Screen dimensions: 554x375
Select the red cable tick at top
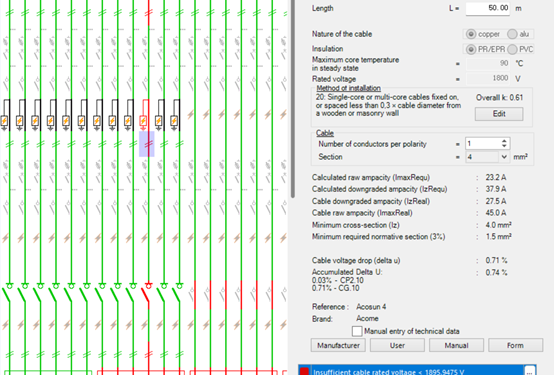(x=149, y=12)
